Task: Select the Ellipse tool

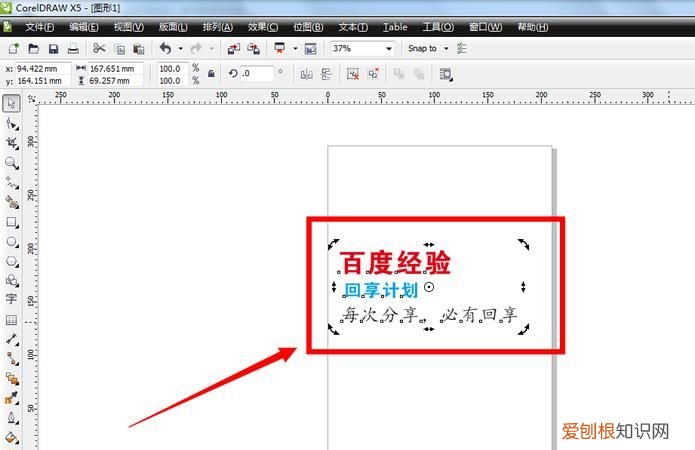Action: (x=12, y=242)
